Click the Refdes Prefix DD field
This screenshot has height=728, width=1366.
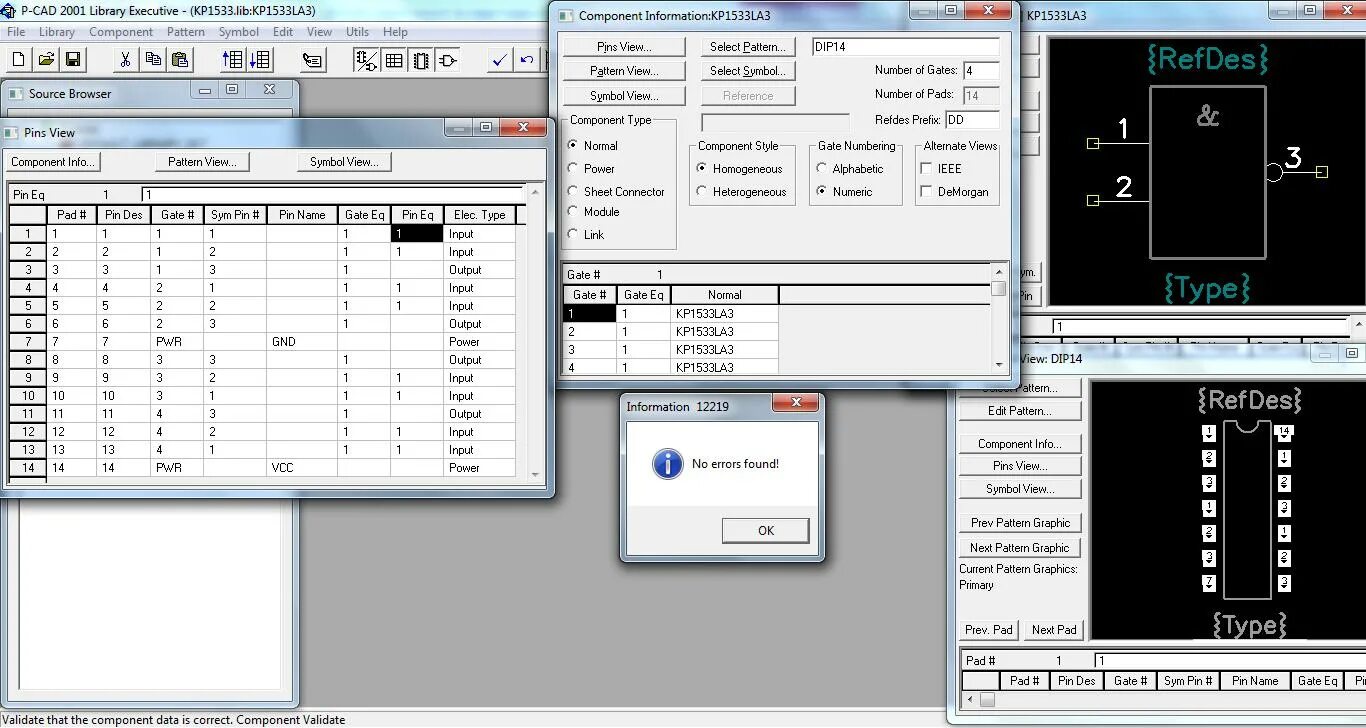[x=972, y=120]
